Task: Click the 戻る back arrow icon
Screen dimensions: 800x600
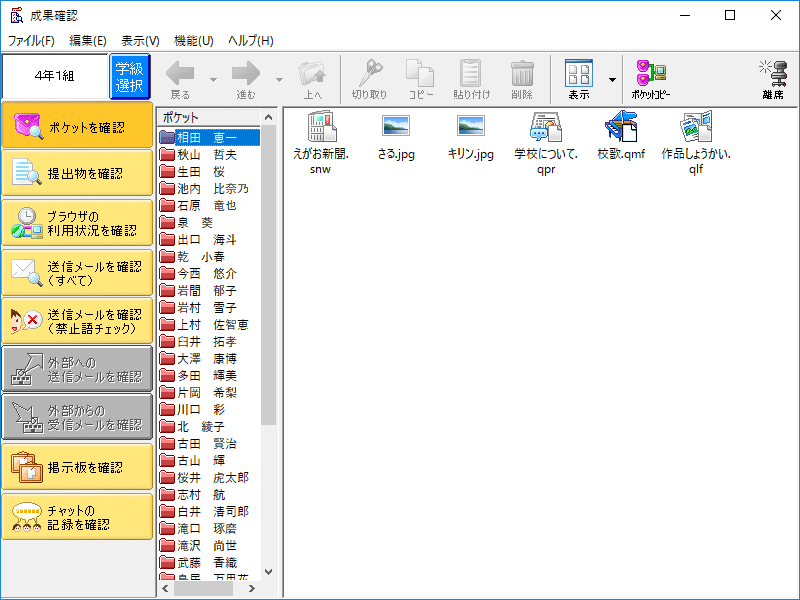Action: (180, 73)
